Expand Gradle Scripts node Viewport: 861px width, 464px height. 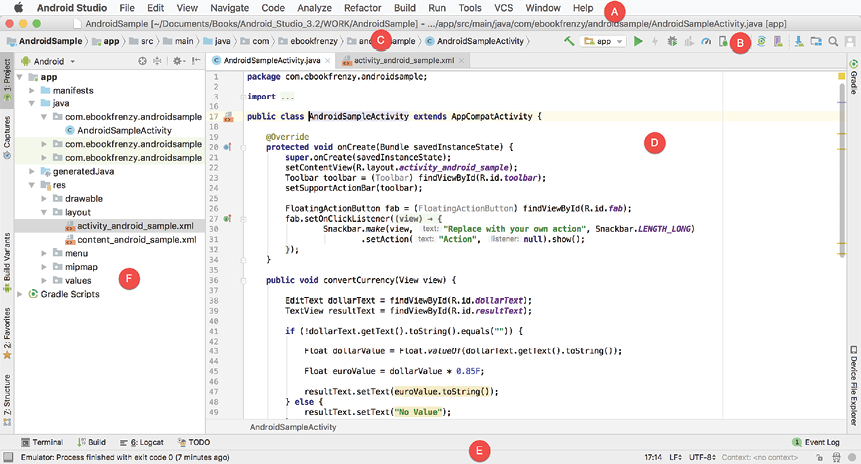pos(20,294)
